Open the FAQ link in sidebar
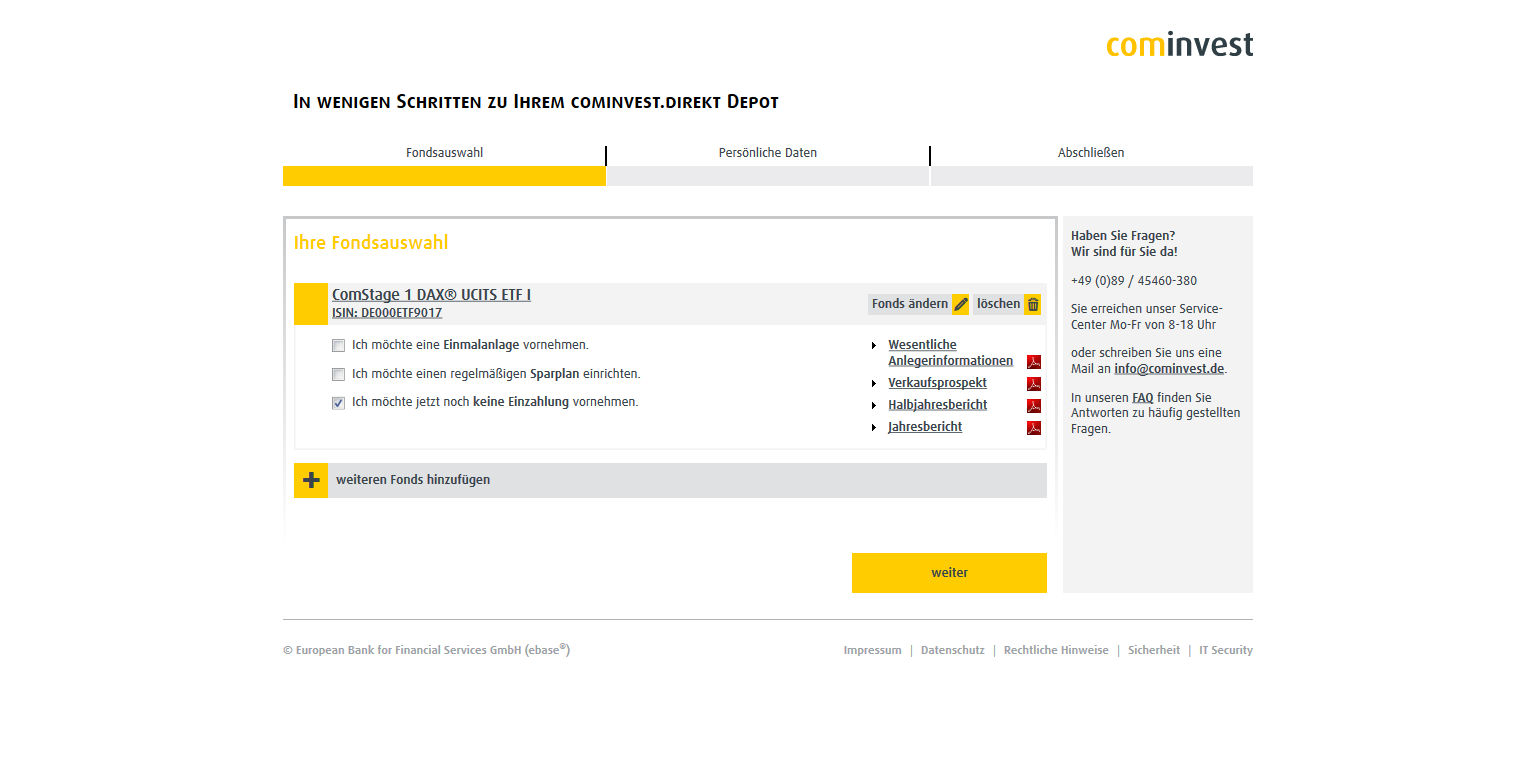This screenshot has height=768, width=1536. click(x=1143, y=398)
